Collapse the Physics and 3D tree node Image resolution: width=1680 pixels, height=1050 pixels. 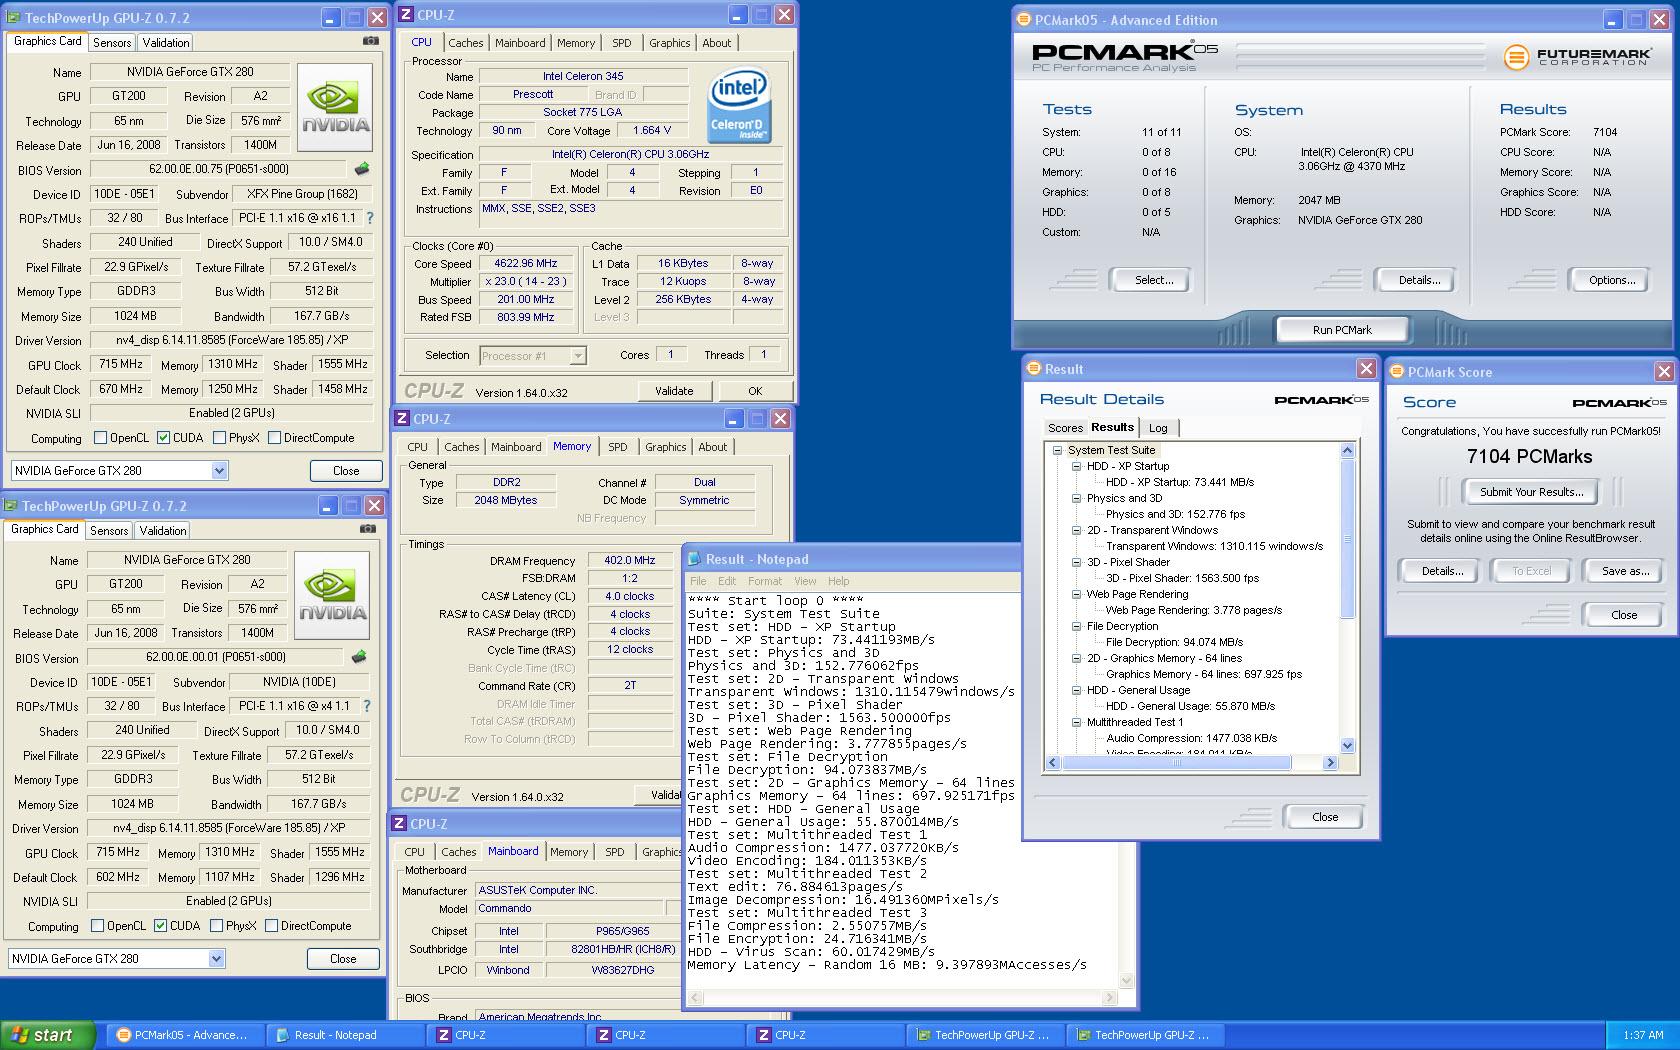[x=1077, y=498]
